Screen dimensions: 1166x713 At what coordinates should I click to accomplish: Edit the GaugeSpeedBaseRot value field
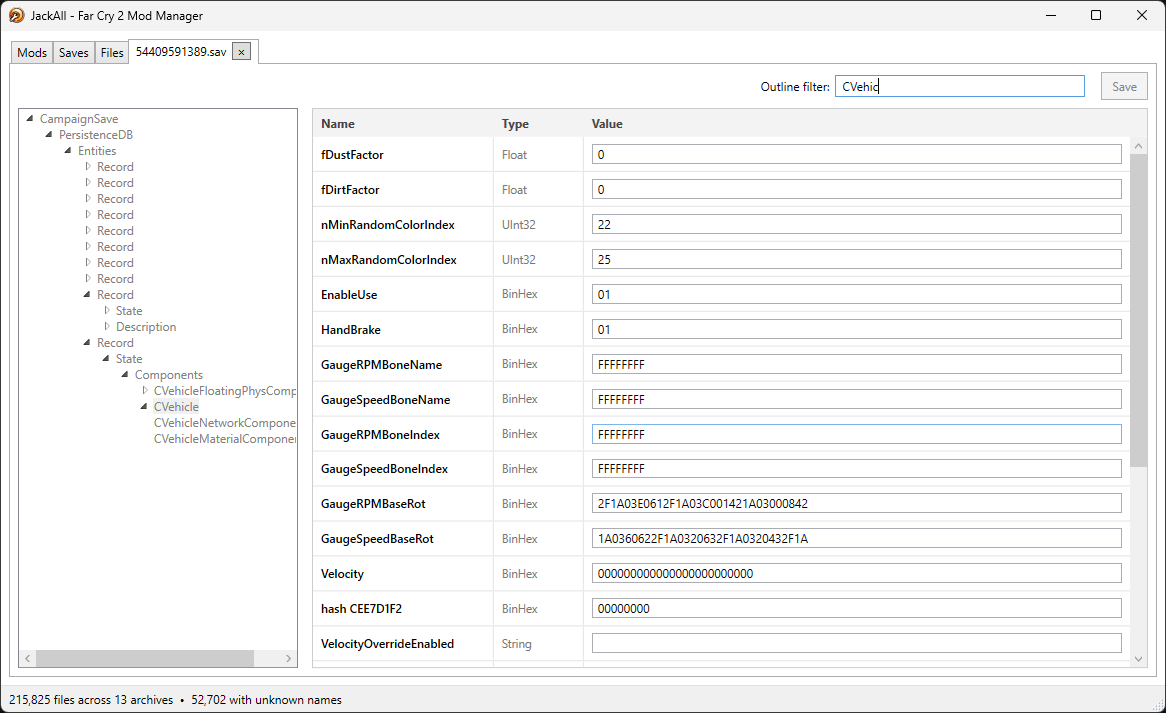857,538
